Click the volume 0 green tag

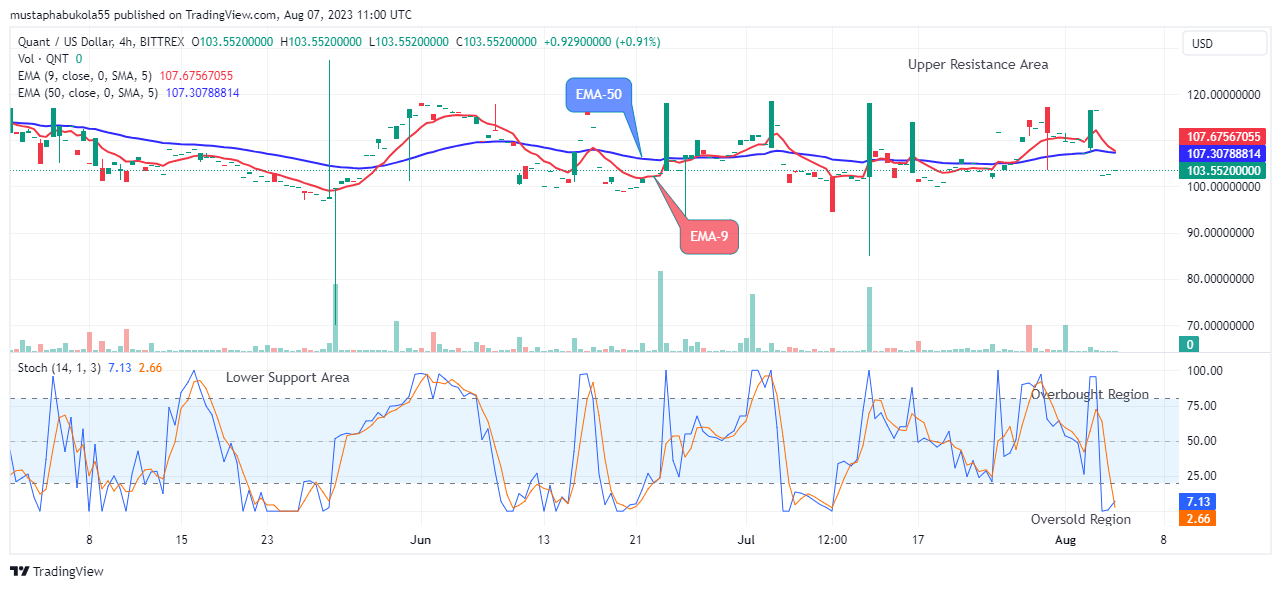[x=1189, y=344]
